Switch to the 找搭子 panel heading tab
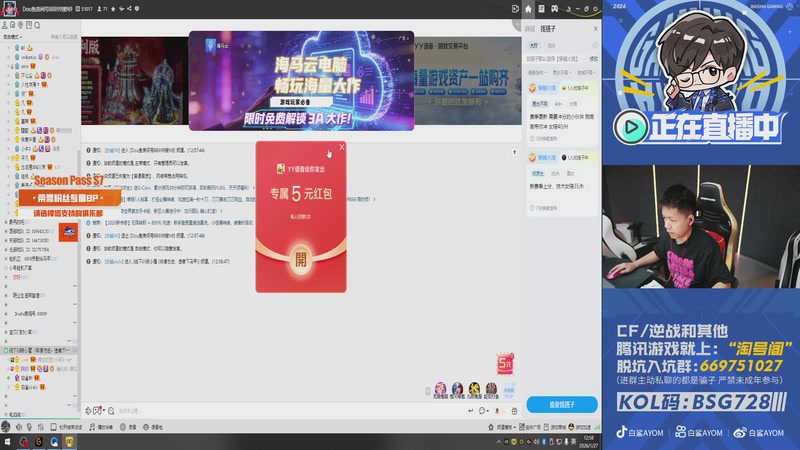Viewport: 800px width, 450px height. (547, 29)
